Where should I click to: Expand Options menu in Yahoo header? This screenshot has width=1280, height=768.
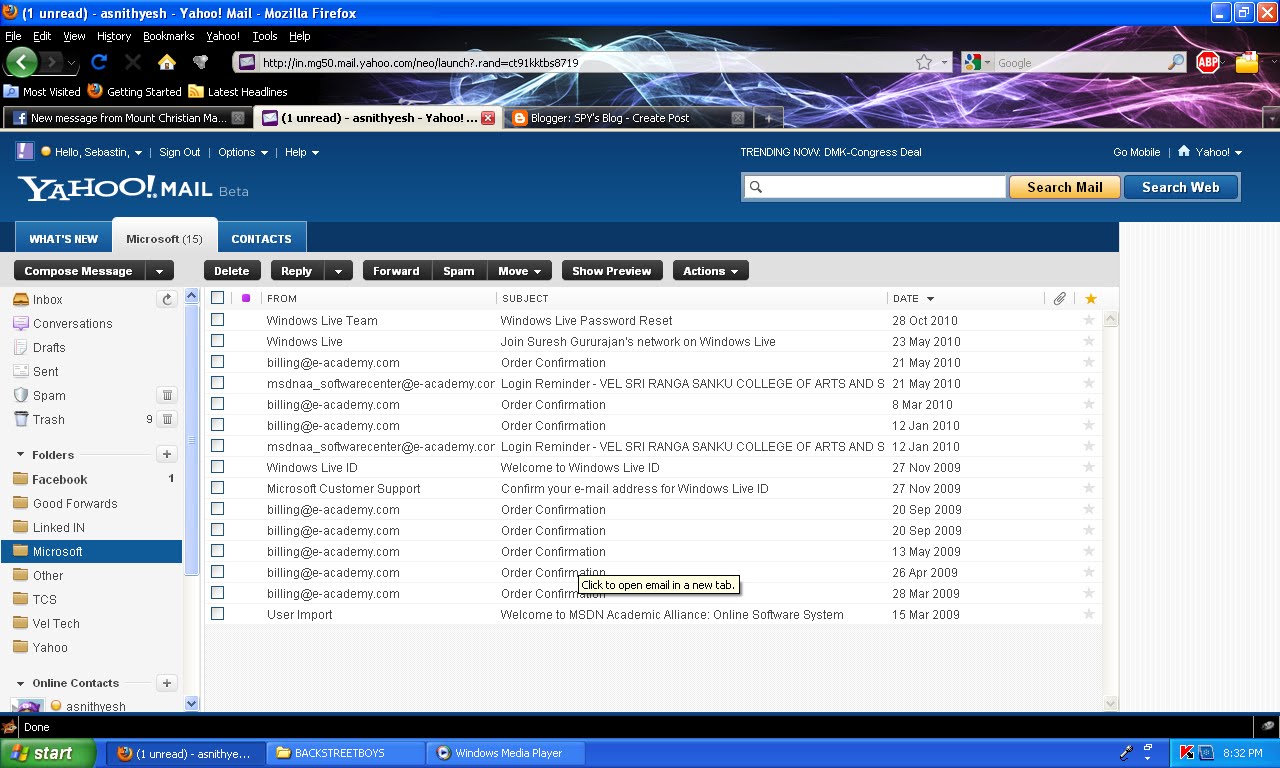[243, 152]
